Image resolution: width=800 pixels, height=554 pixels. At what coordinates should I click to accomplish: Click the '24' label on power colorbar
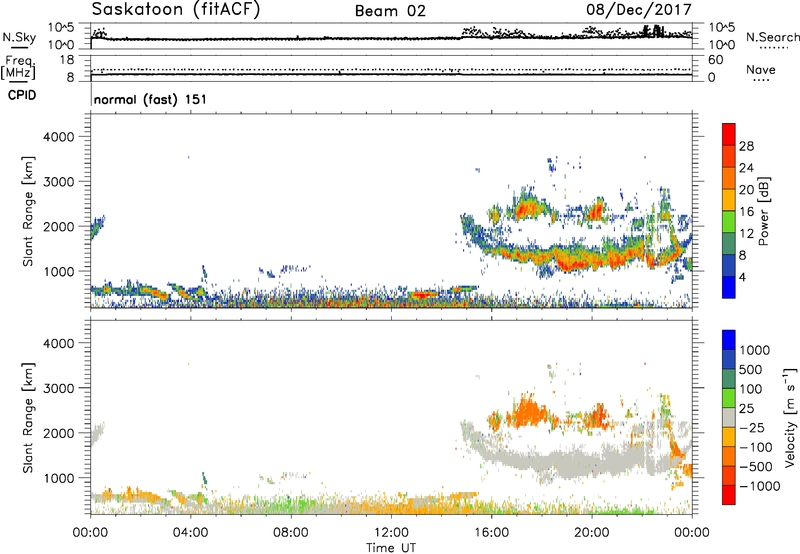click(x=746, y=168)
